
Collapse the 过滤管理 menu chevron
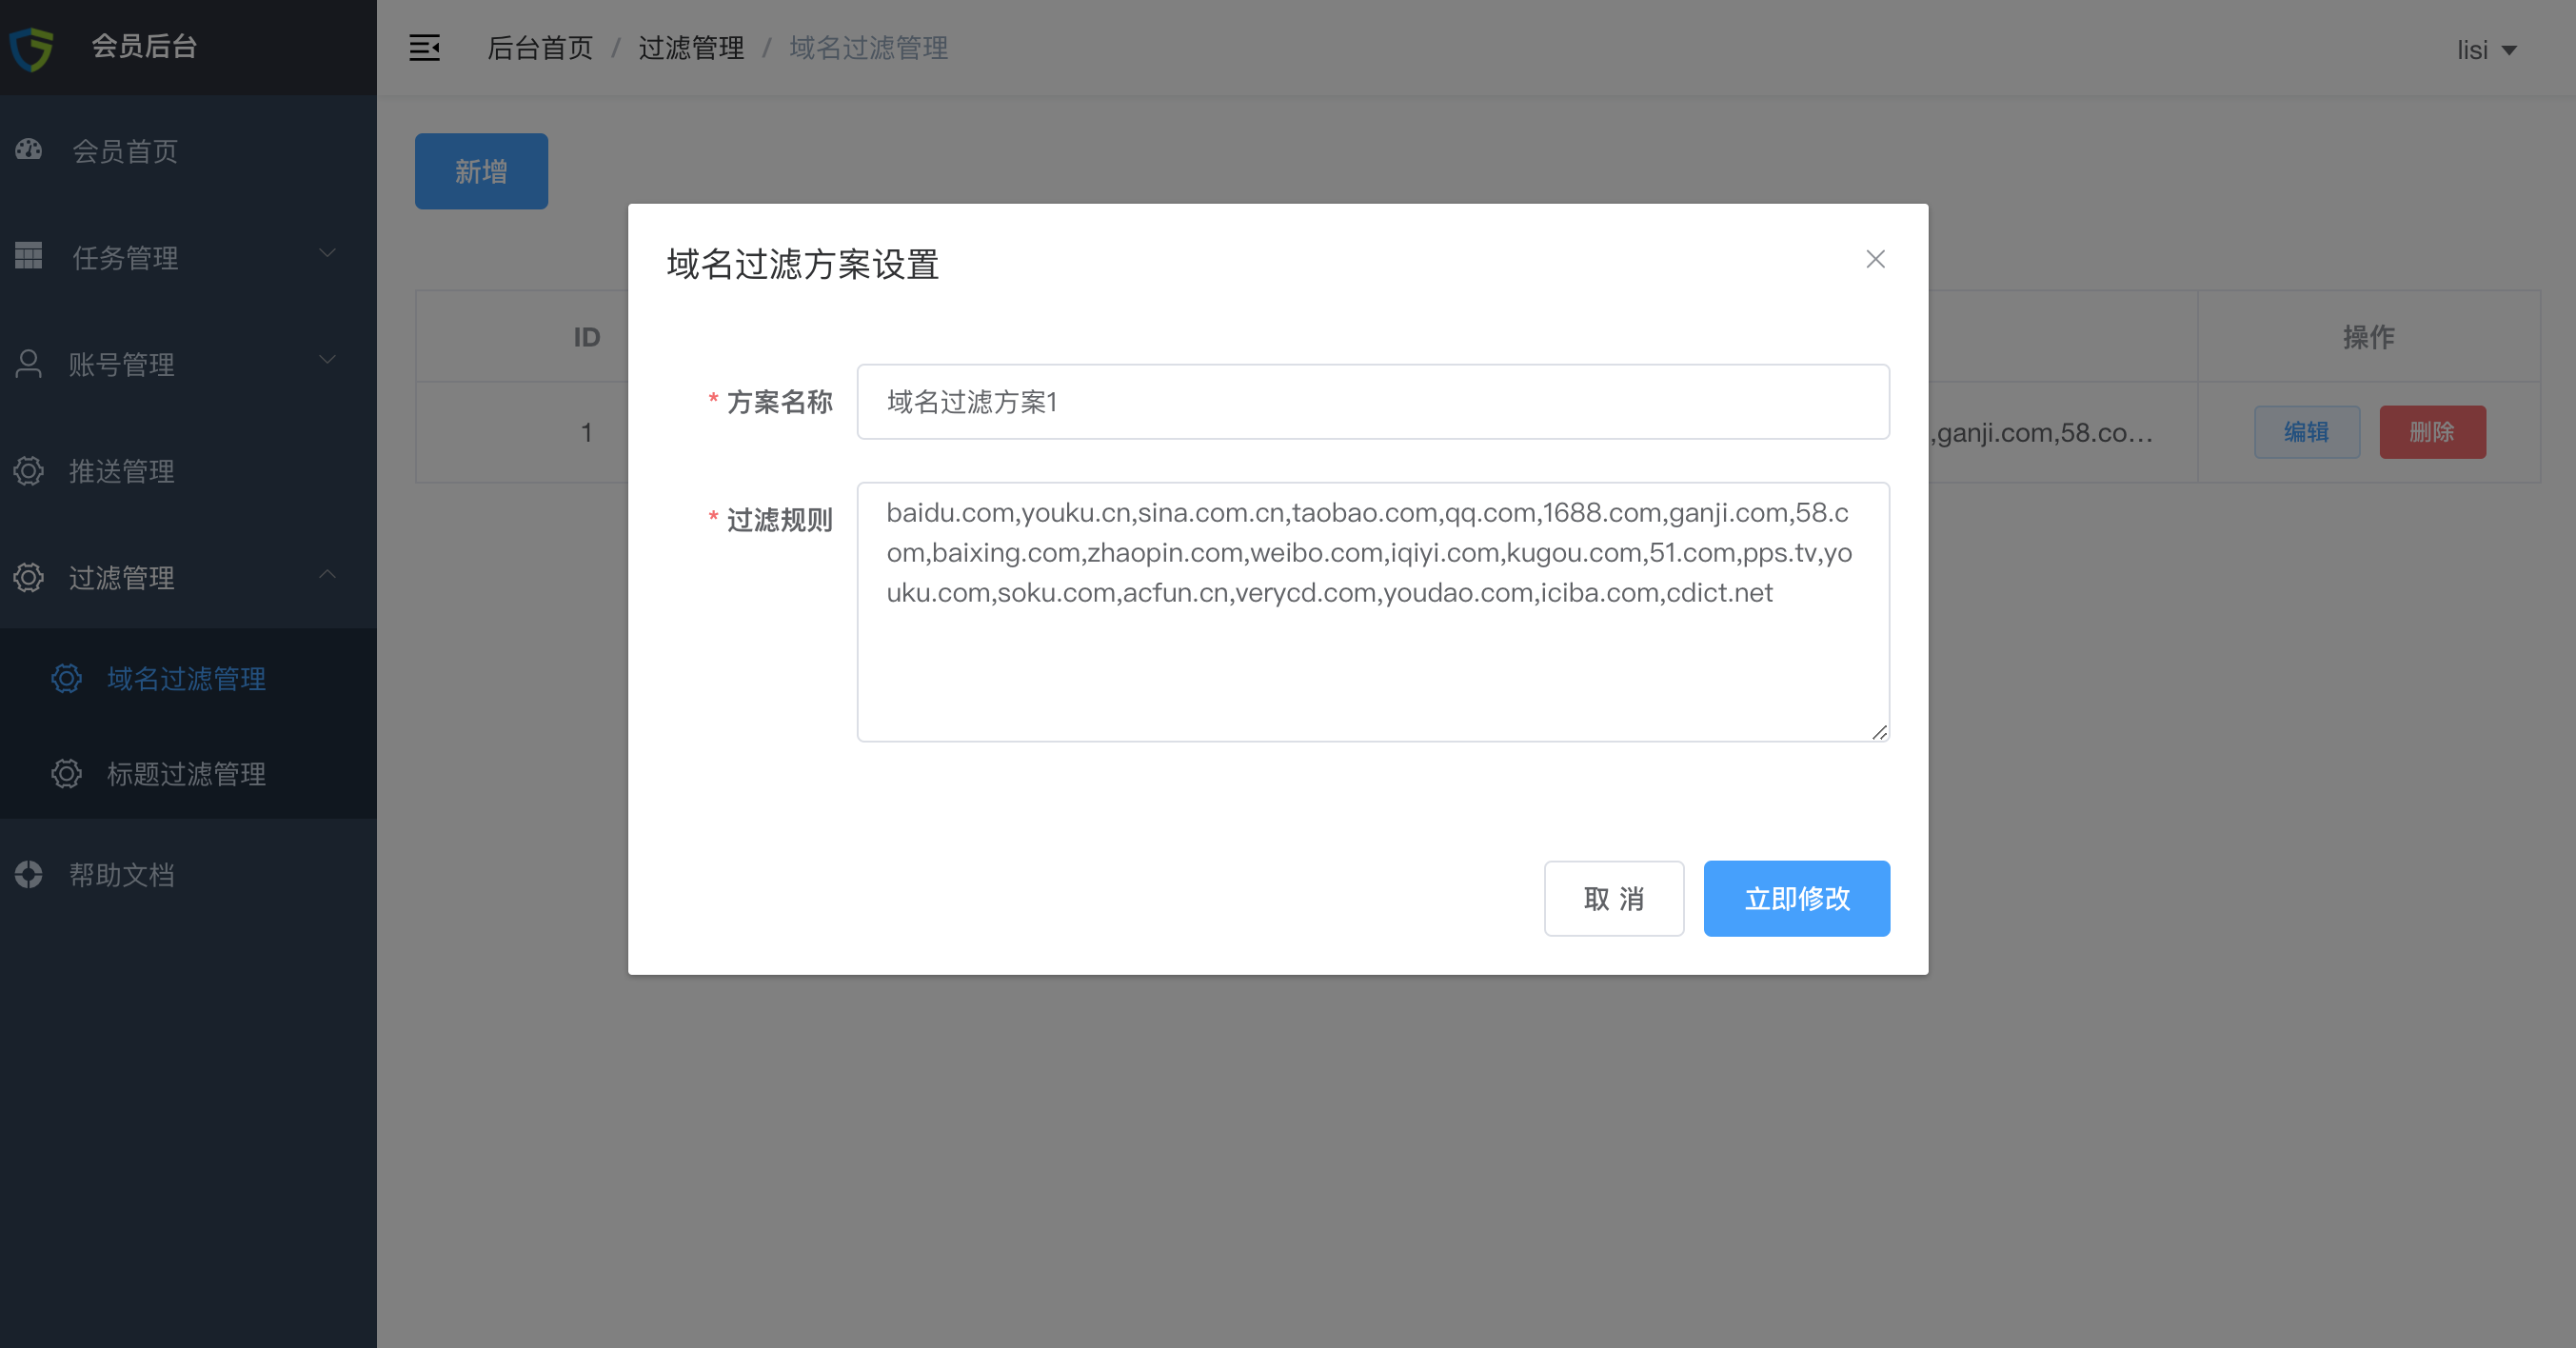click(x=327, y=574)
